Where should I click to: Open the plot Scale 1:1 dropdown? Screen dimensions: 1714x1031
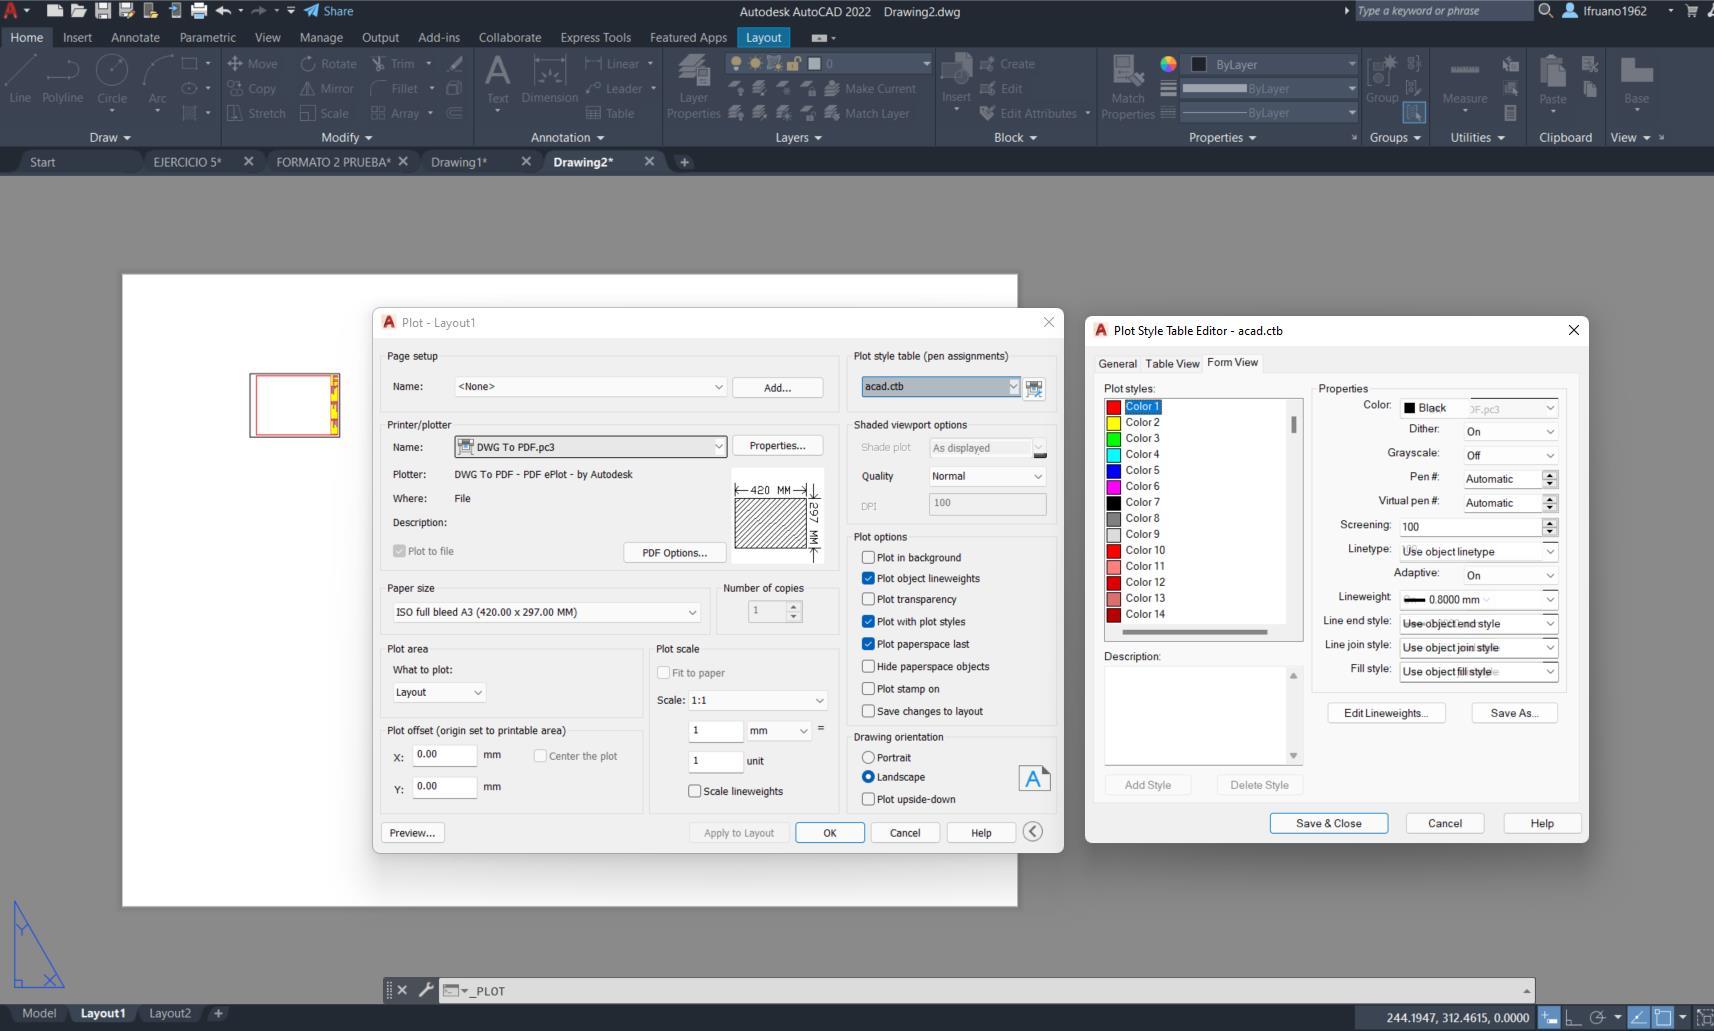757,700
